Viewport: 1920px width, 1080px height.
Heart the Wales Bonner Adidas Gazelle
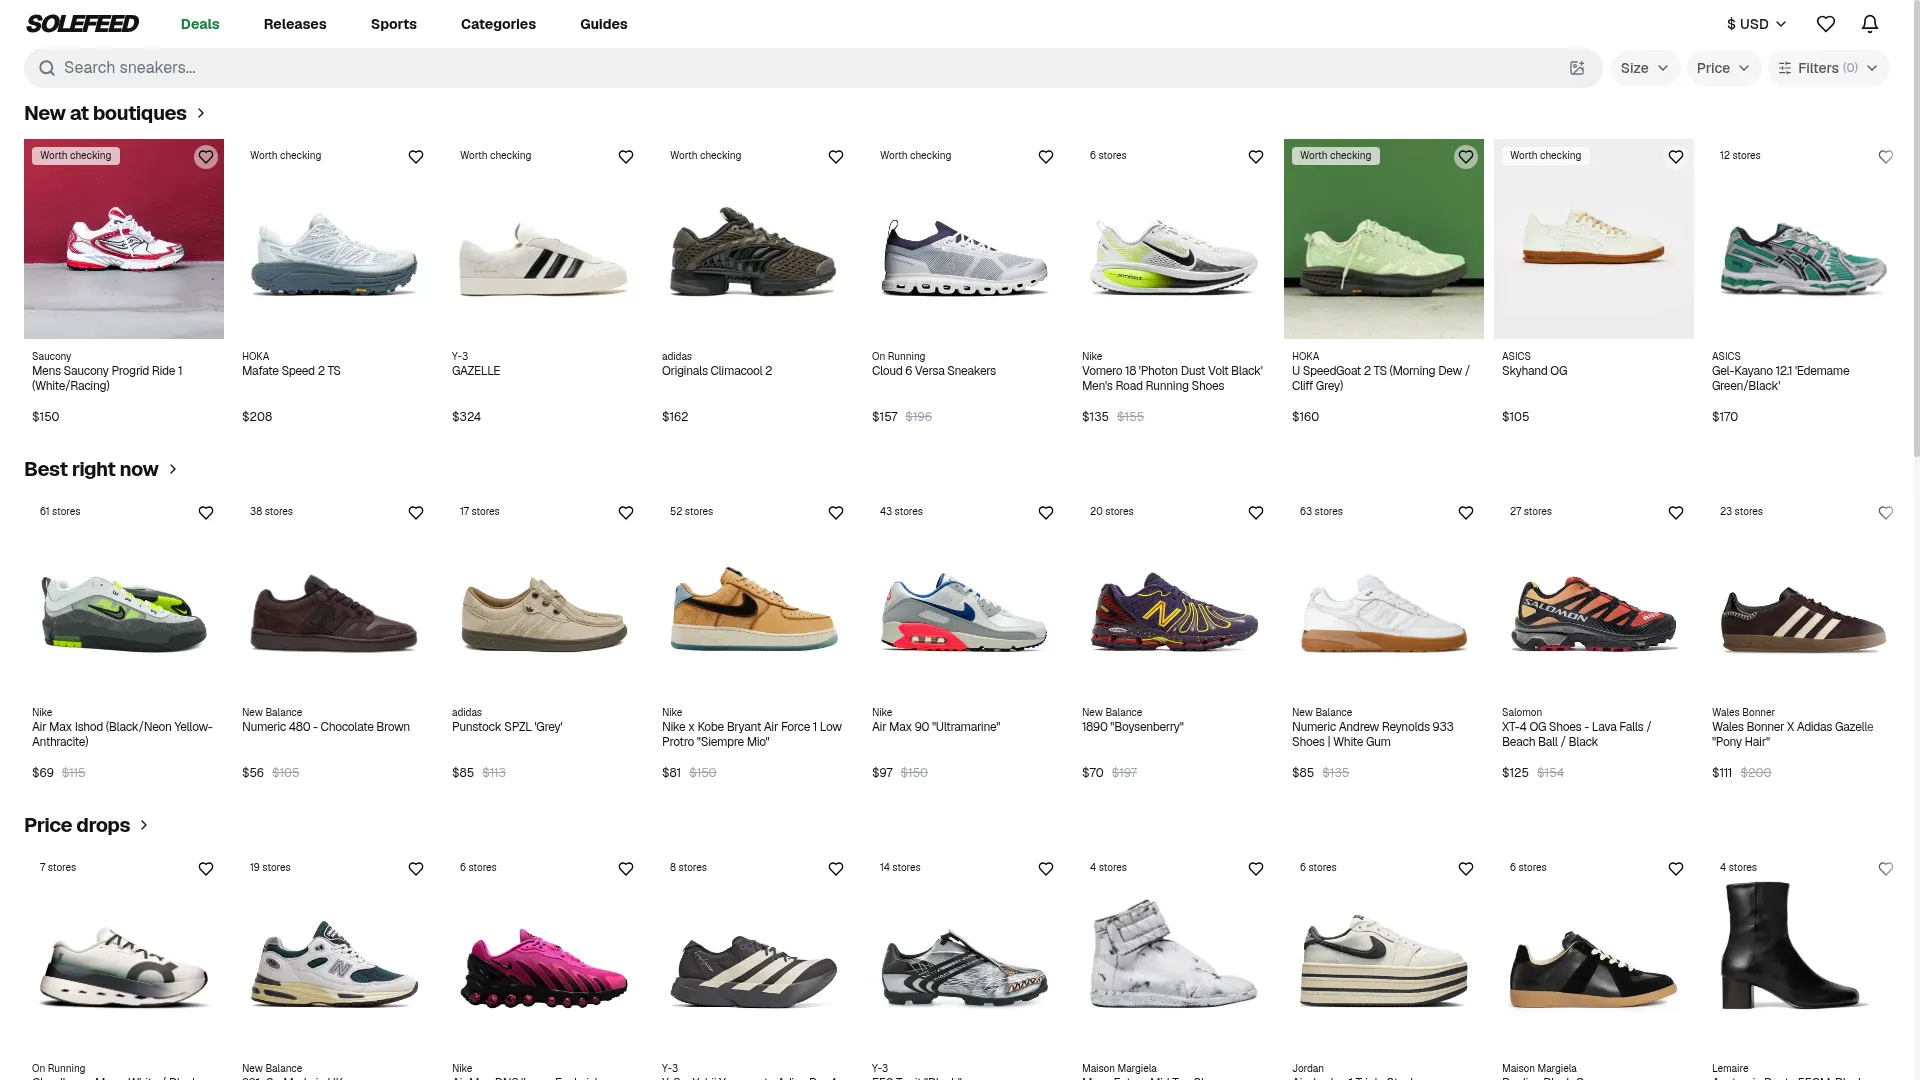[x=1886, y=513]
